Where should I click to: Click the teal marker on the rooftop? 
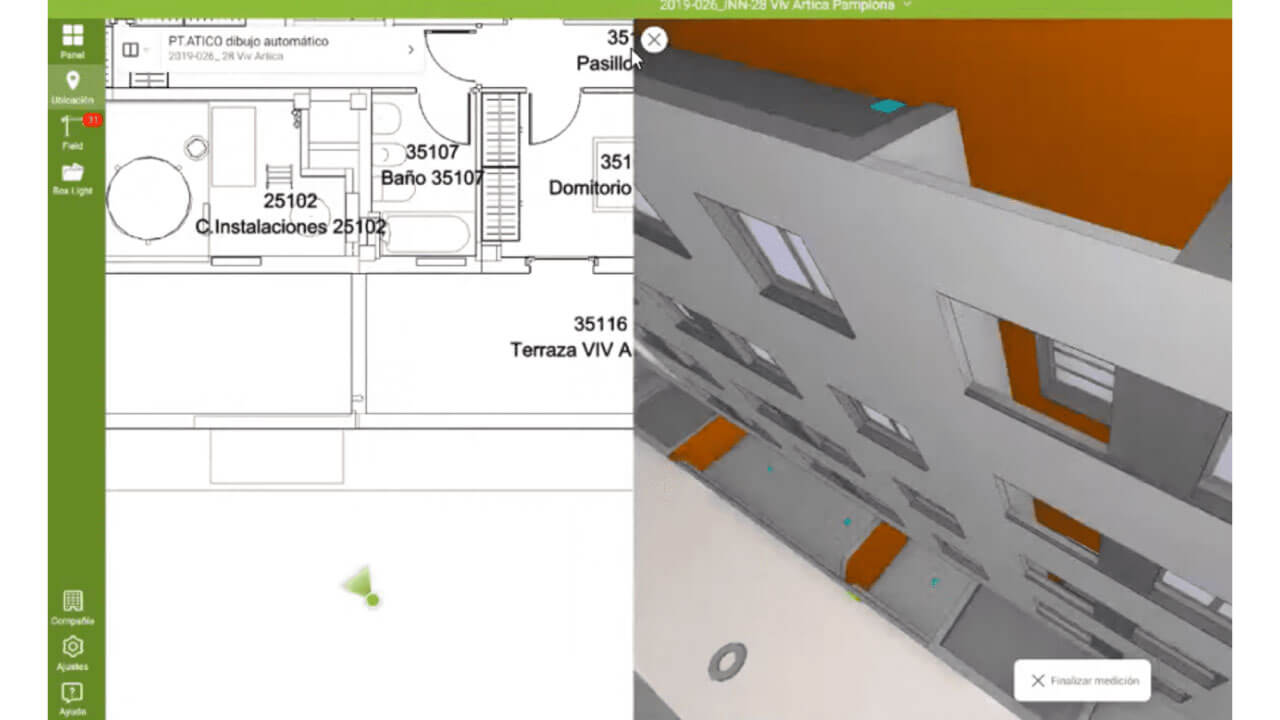pyautogui.click(x=887, y=106)
